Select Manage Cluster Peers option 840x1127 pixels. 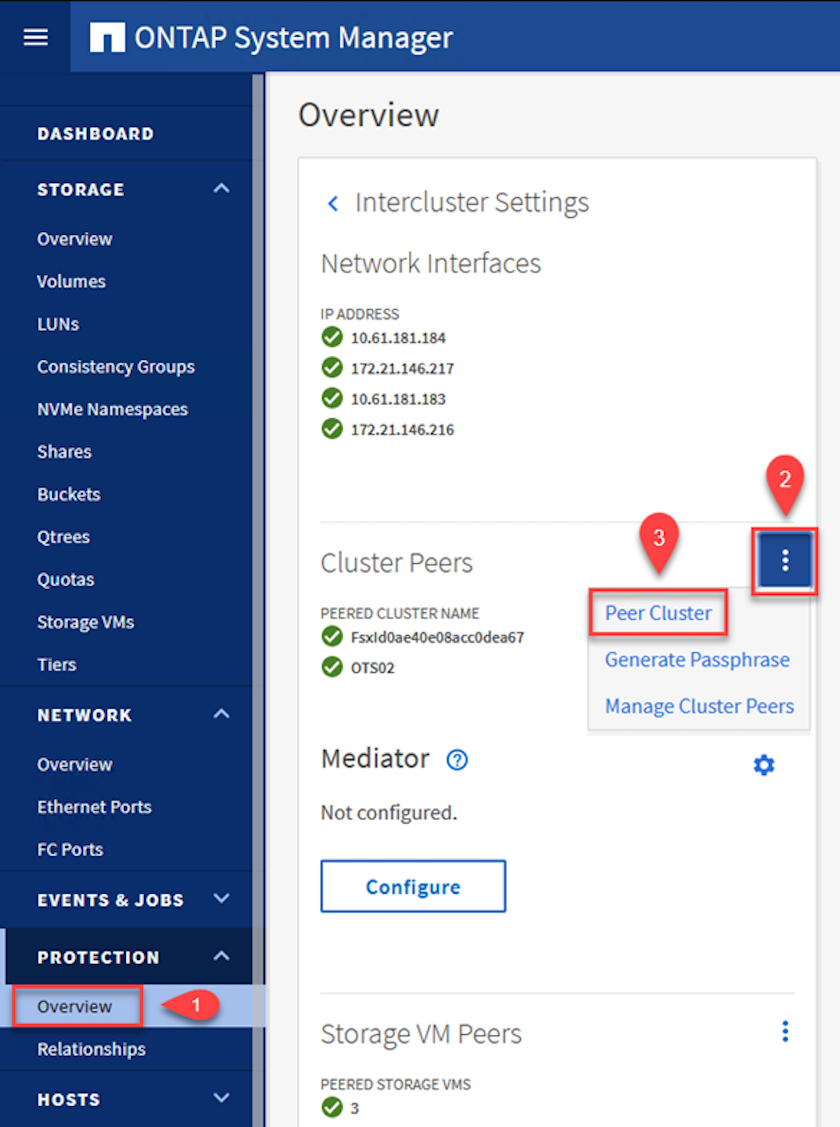[x=699, y=706]
